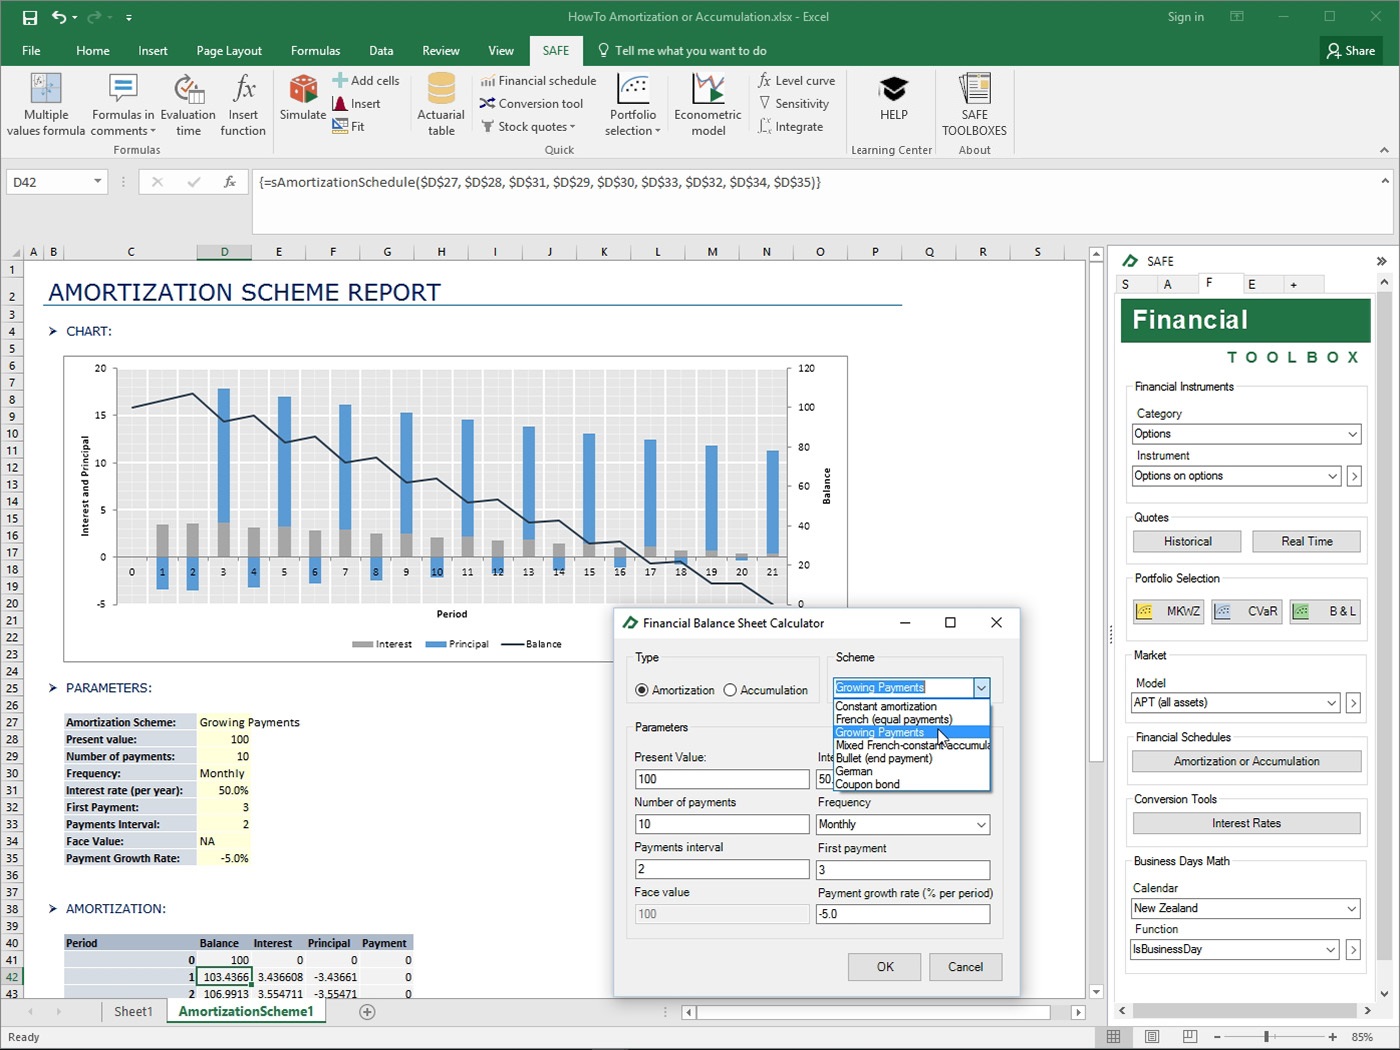This screenshot has height=1050, width=1400.
Task: Open the File menu tab
Action: (x=31, y=51)
